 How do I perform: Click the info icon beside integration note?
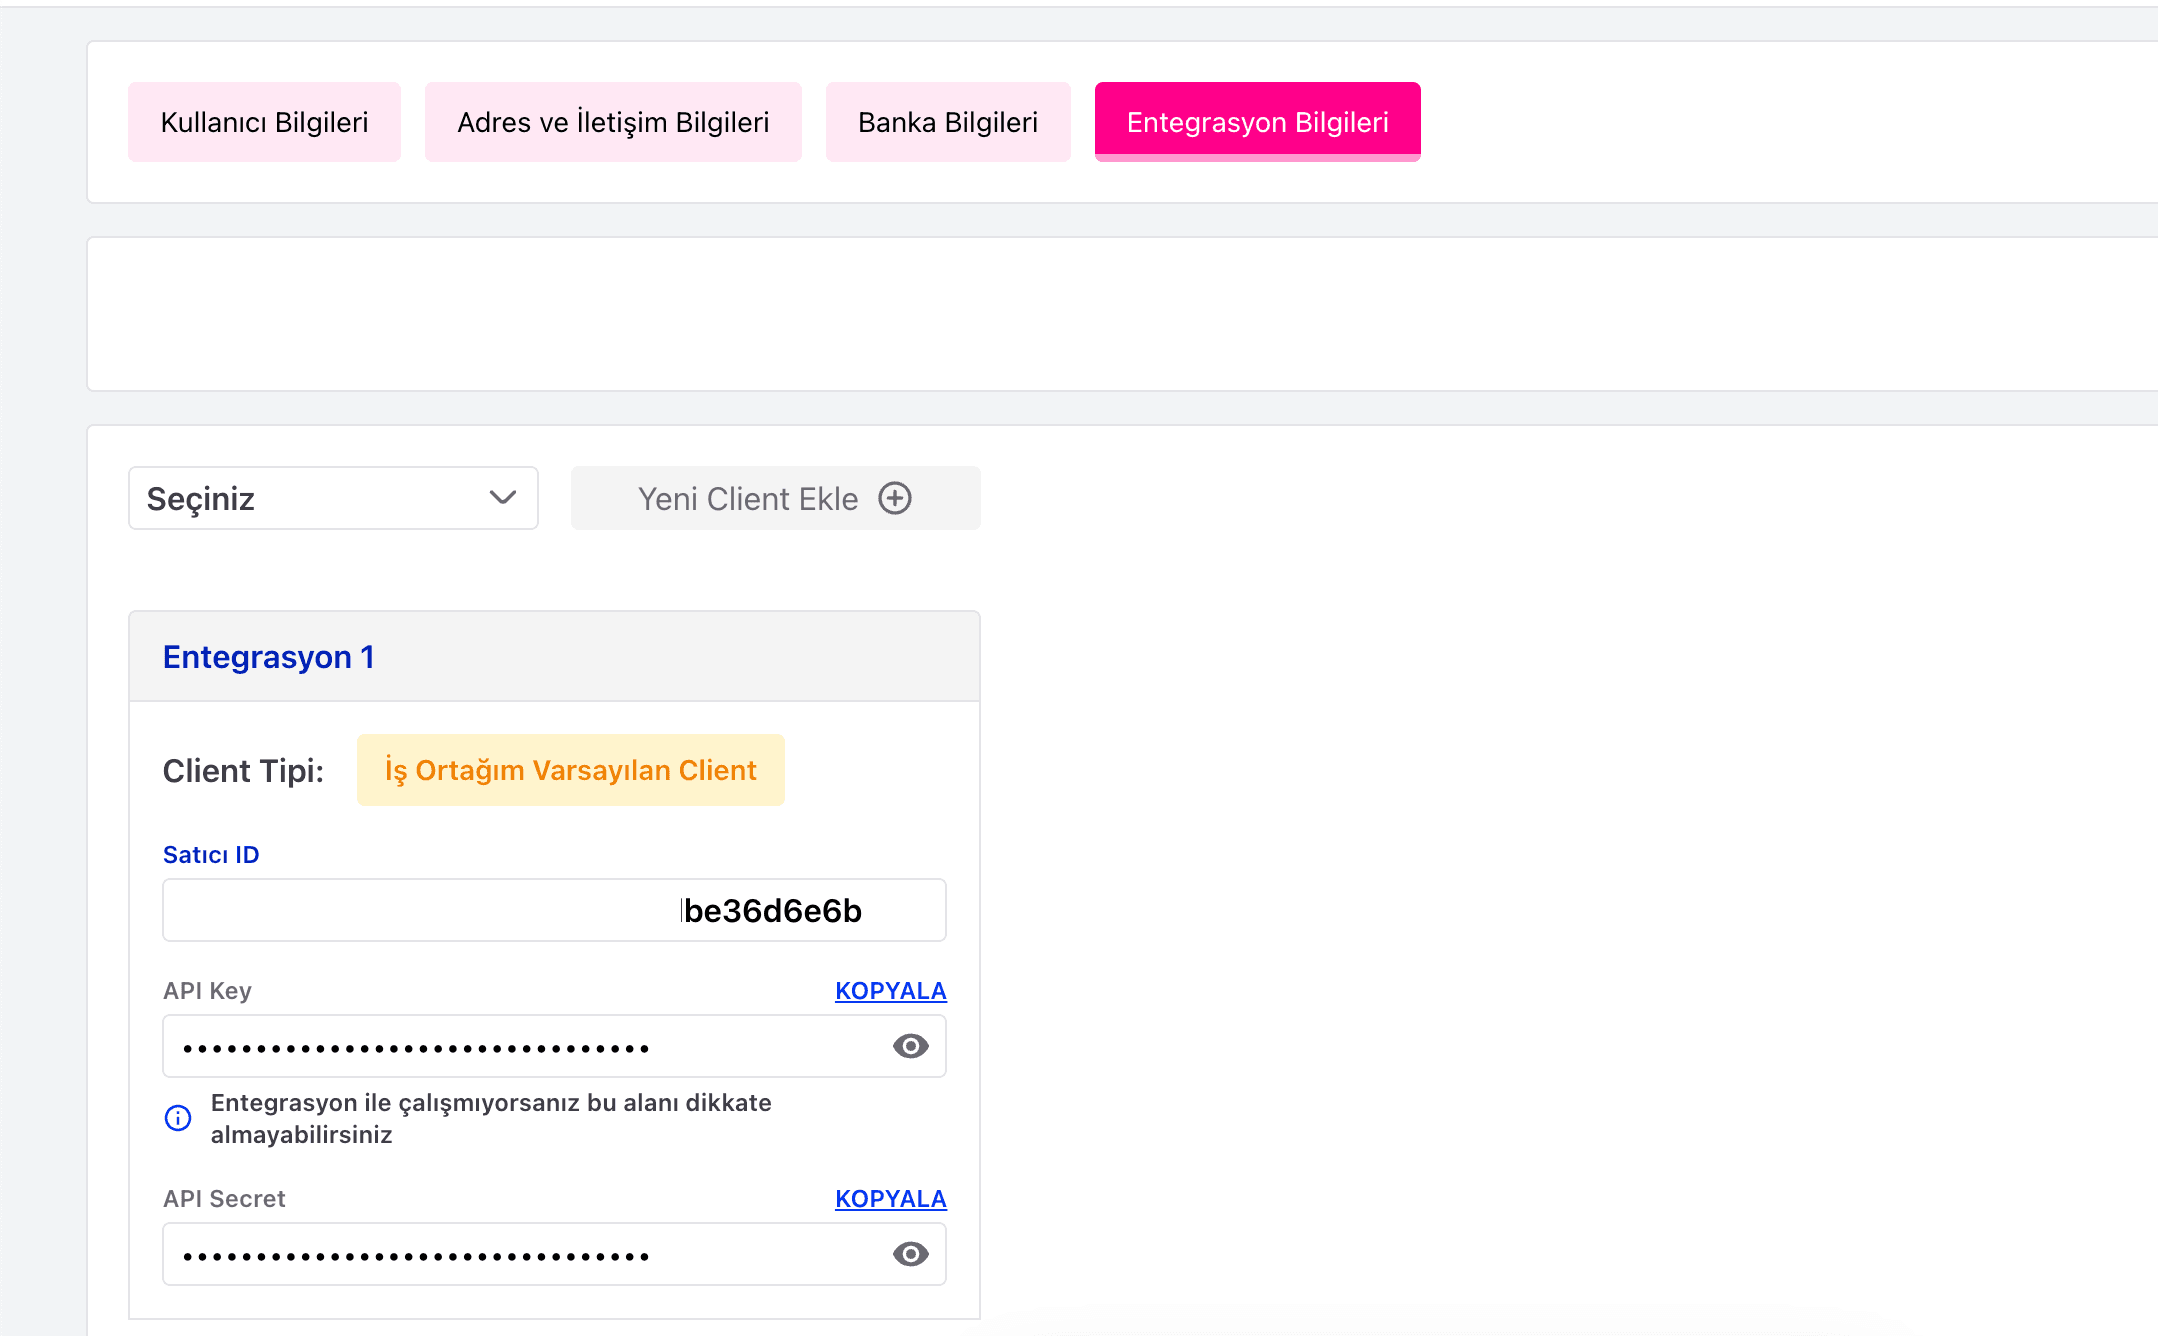click(178, 1118)
